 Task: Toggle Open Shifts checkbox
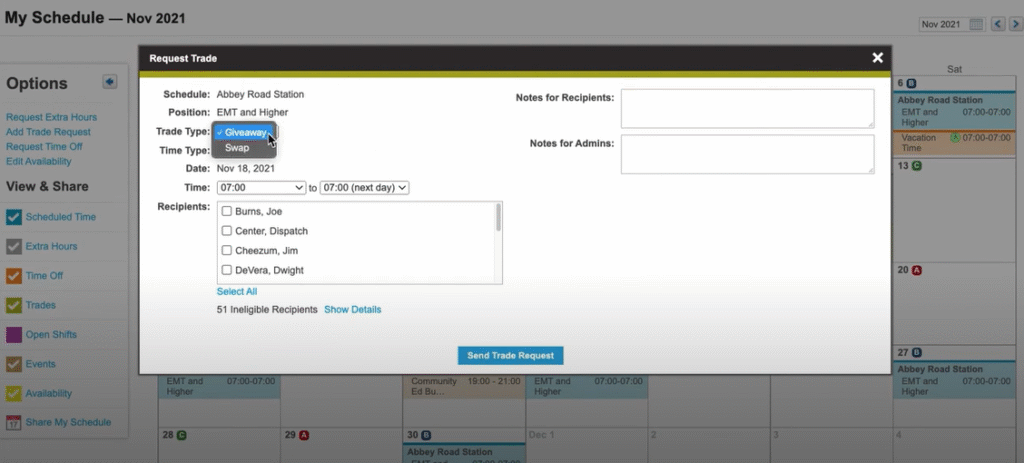(x=14, y=334)
